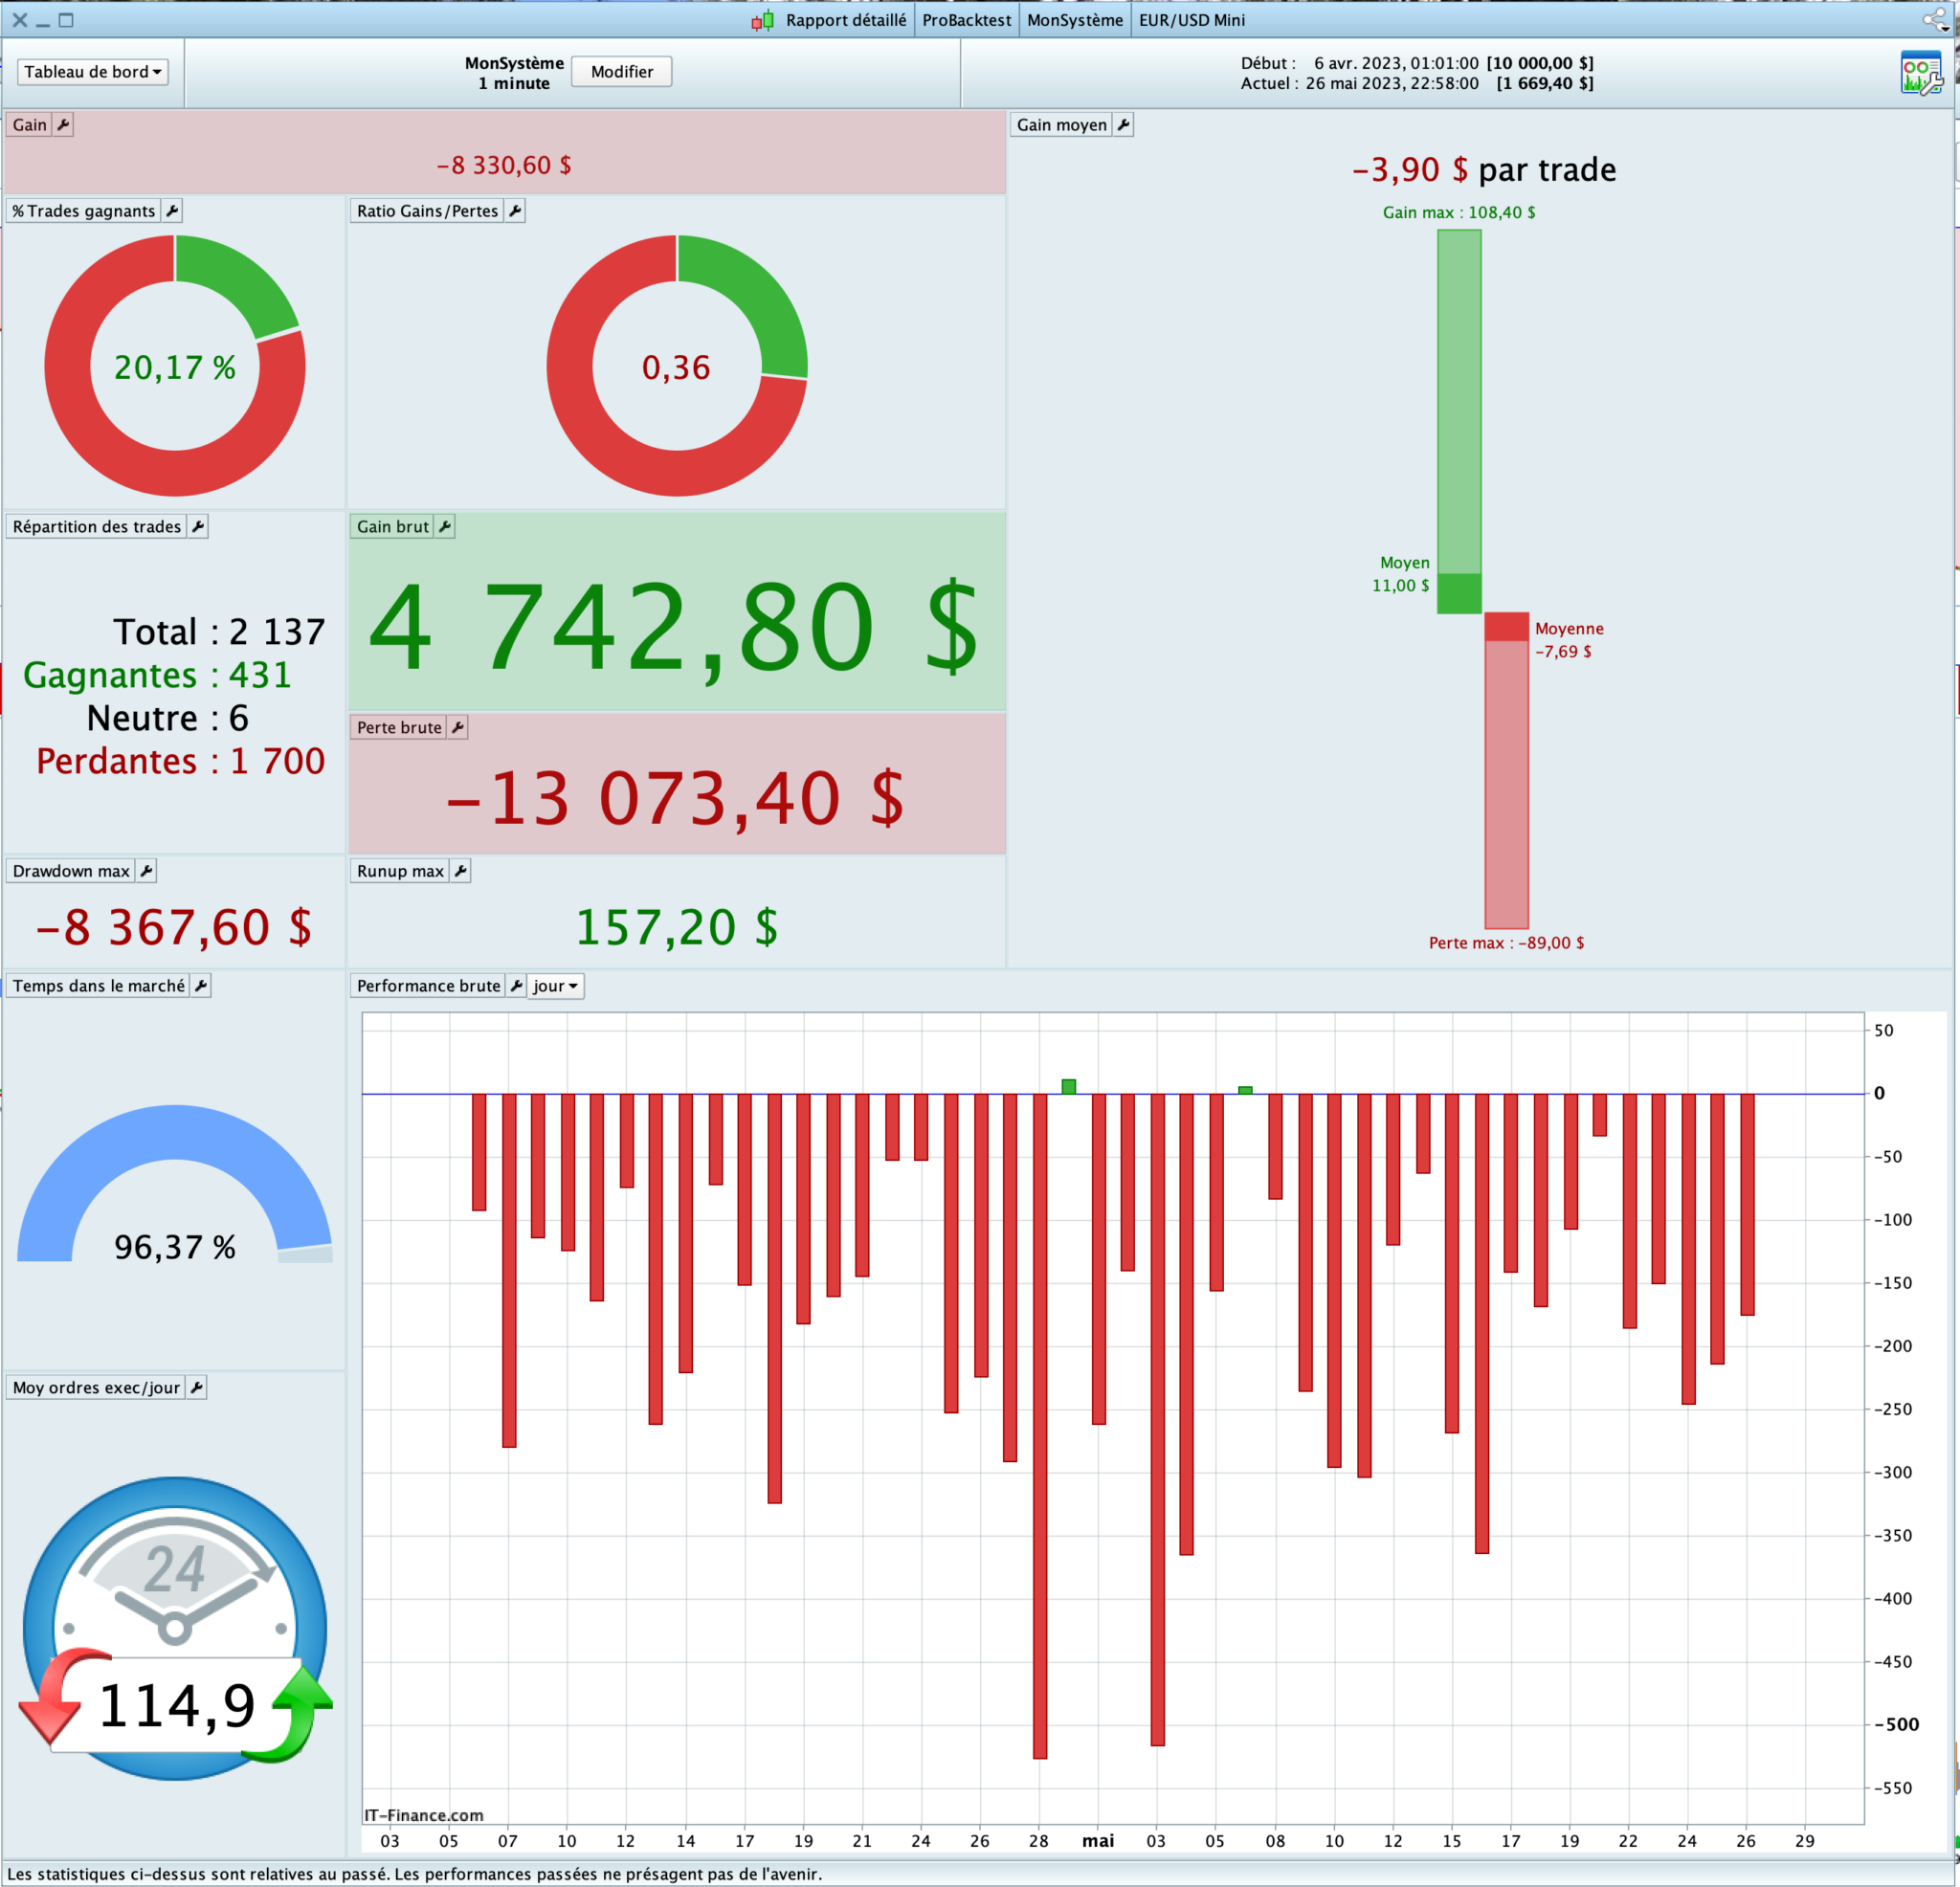Open the dashboard configuration icon top right

[x=1920, y=73]
